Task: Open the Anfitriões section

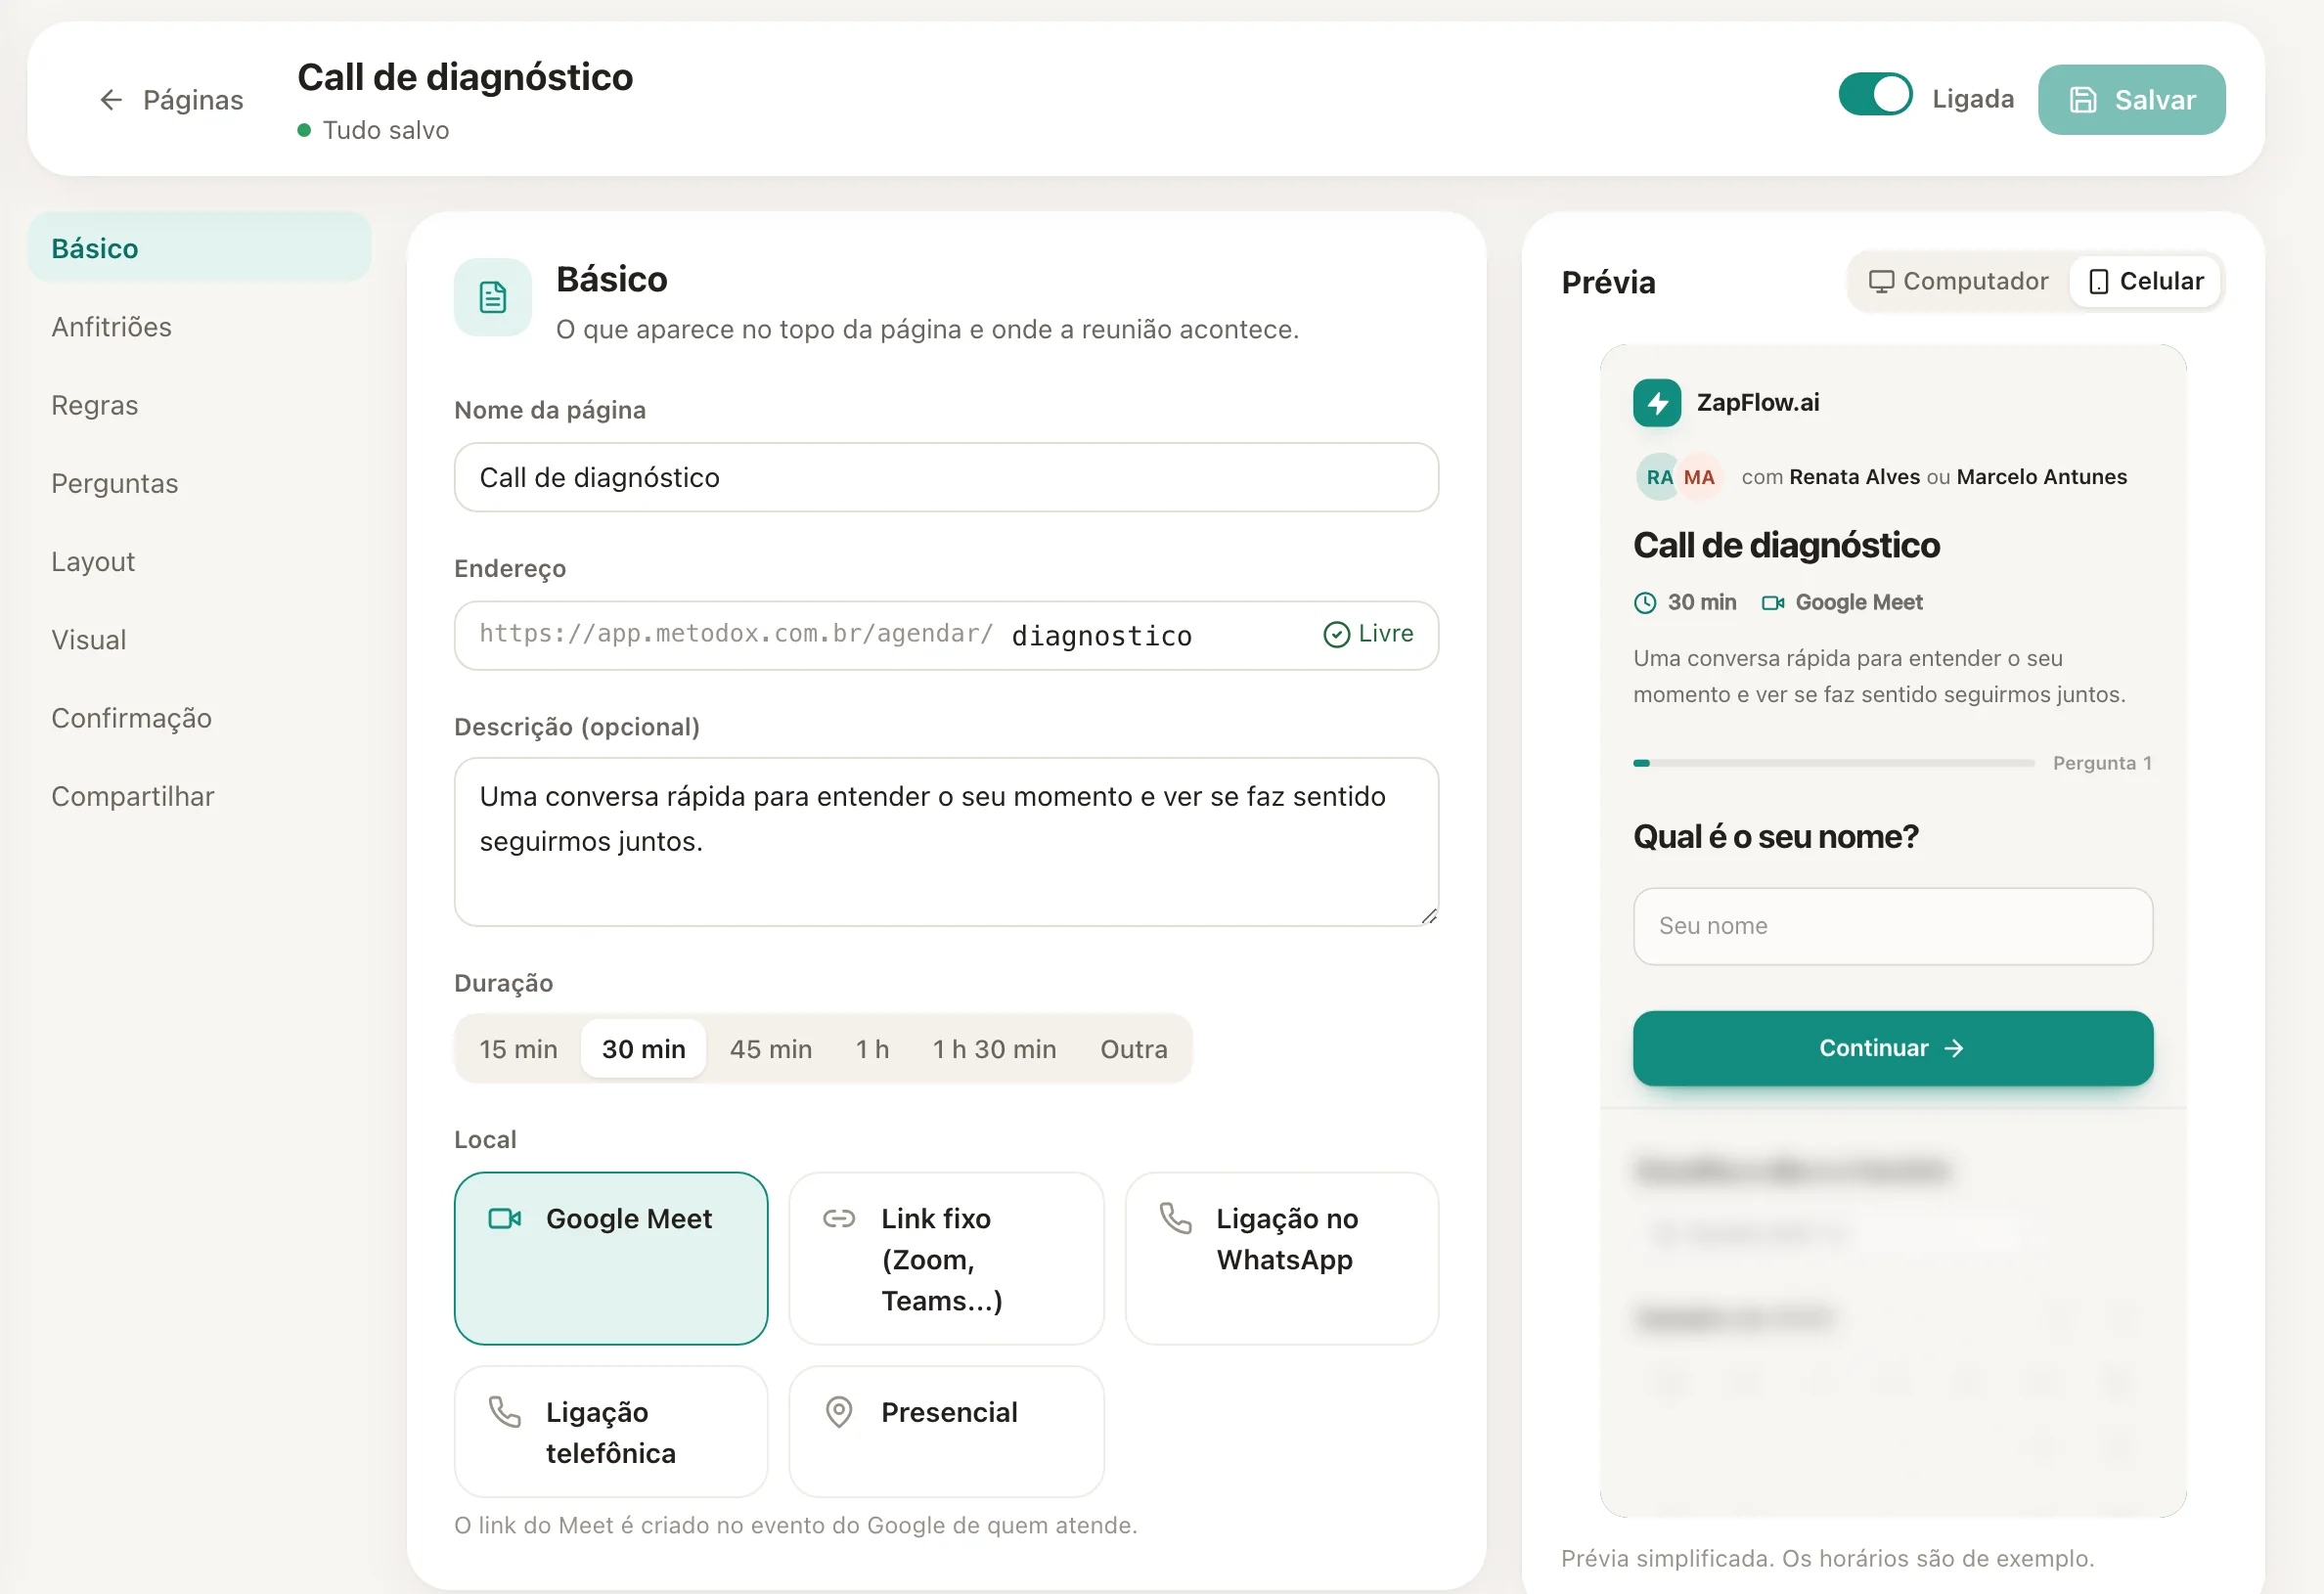Action: [199, 327]
